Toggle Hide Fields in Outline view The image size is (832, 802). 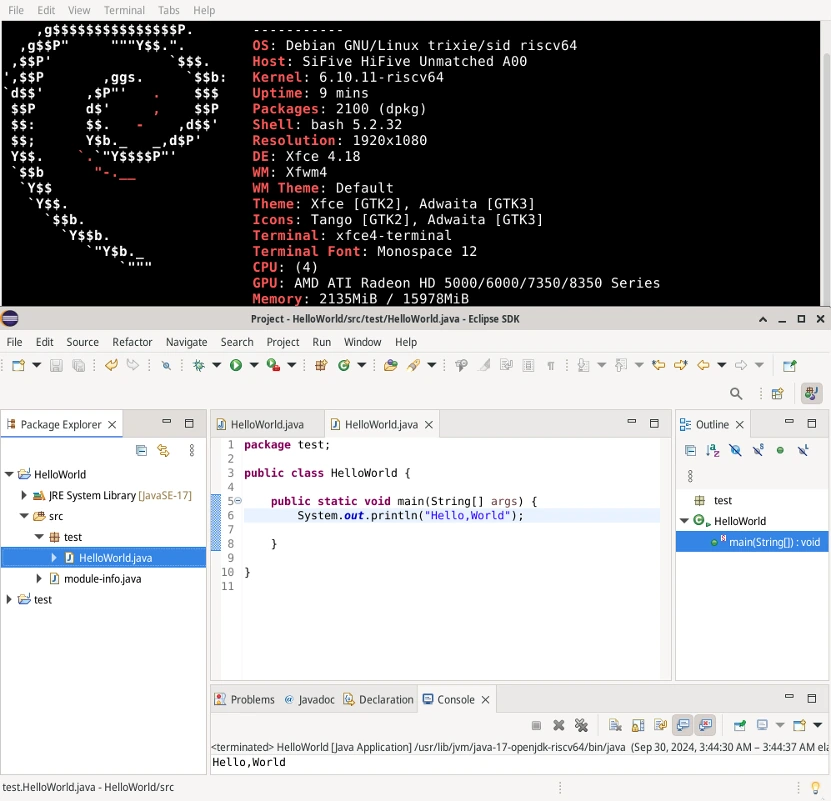735,451
